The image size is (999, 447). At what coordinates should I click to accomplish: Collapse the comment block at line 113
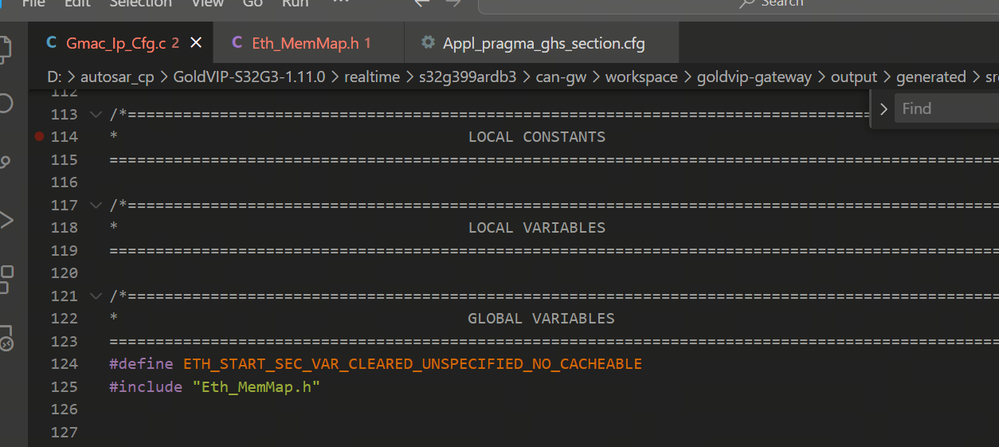tap(96, 114)
